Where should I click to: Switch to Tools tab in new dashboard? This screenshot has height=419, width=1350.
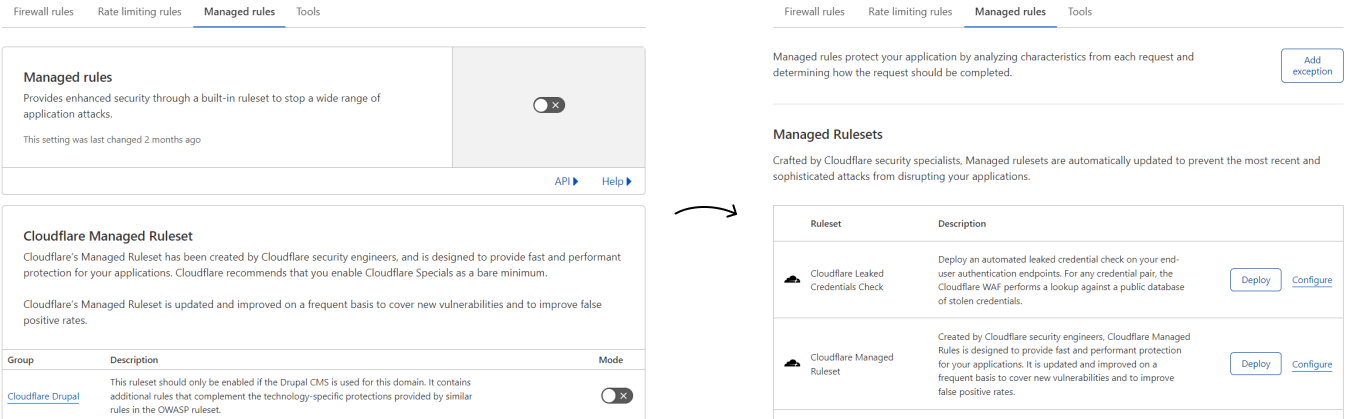click(1080, 12)
